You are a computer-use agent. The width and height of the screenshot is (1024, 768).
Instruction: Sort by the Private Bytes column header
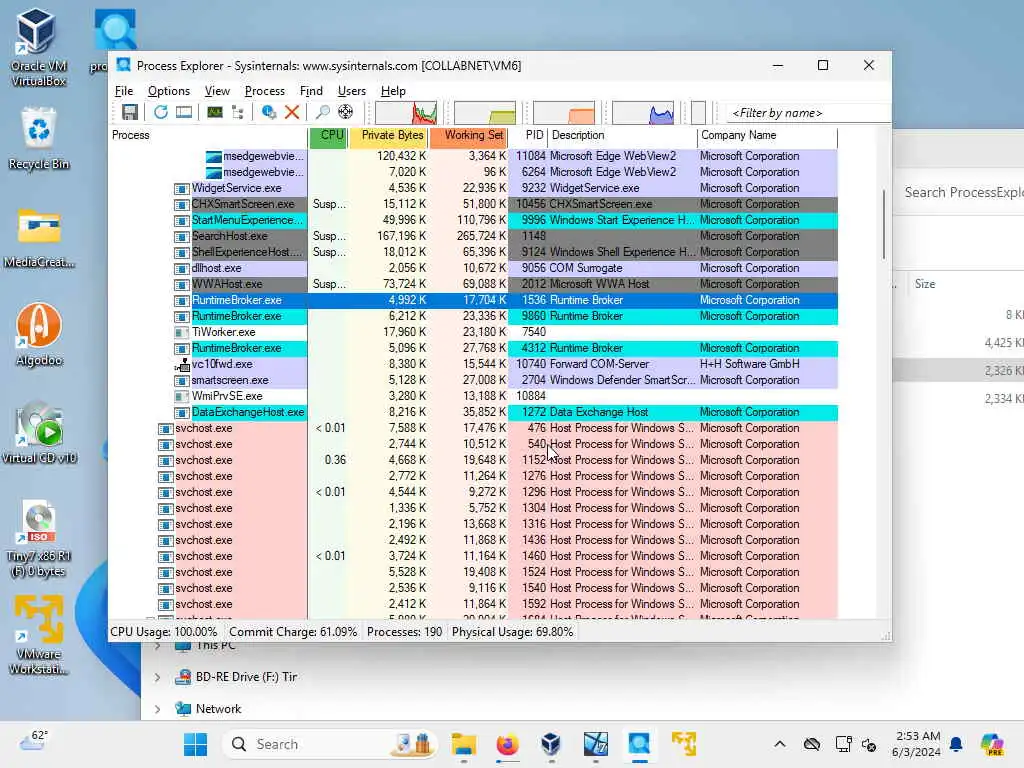click(x=389, y=135)
